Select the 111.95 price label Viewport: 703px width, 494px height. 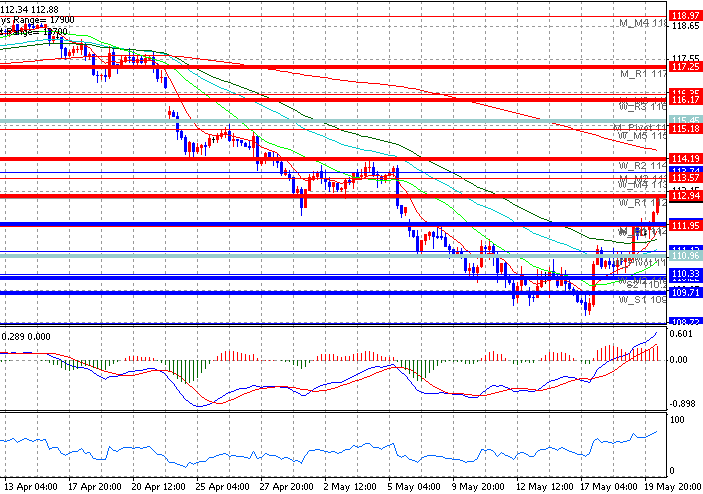click(x=685, y=225)
